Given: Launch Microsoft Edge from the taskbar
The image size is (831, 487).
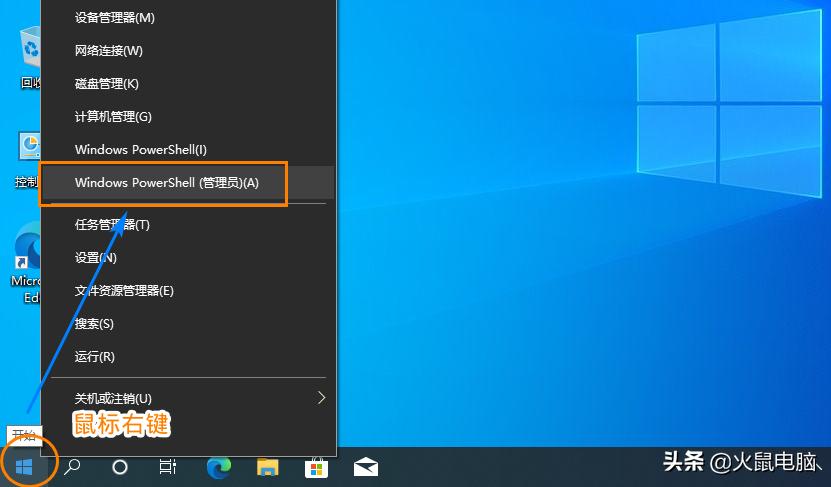Looking at the screenshot, I should 218,467.
